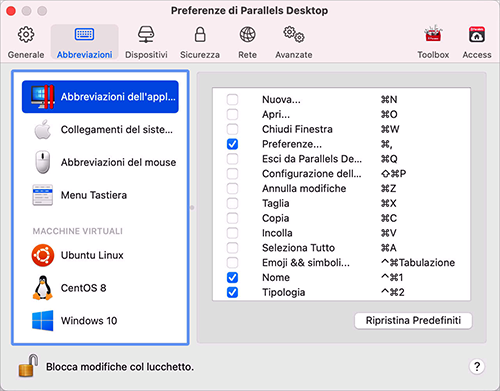The height and width of the screenshot is (391, 500).
Task: Enable the Taglia shortcut checkbox
Action: pos(232,203)
